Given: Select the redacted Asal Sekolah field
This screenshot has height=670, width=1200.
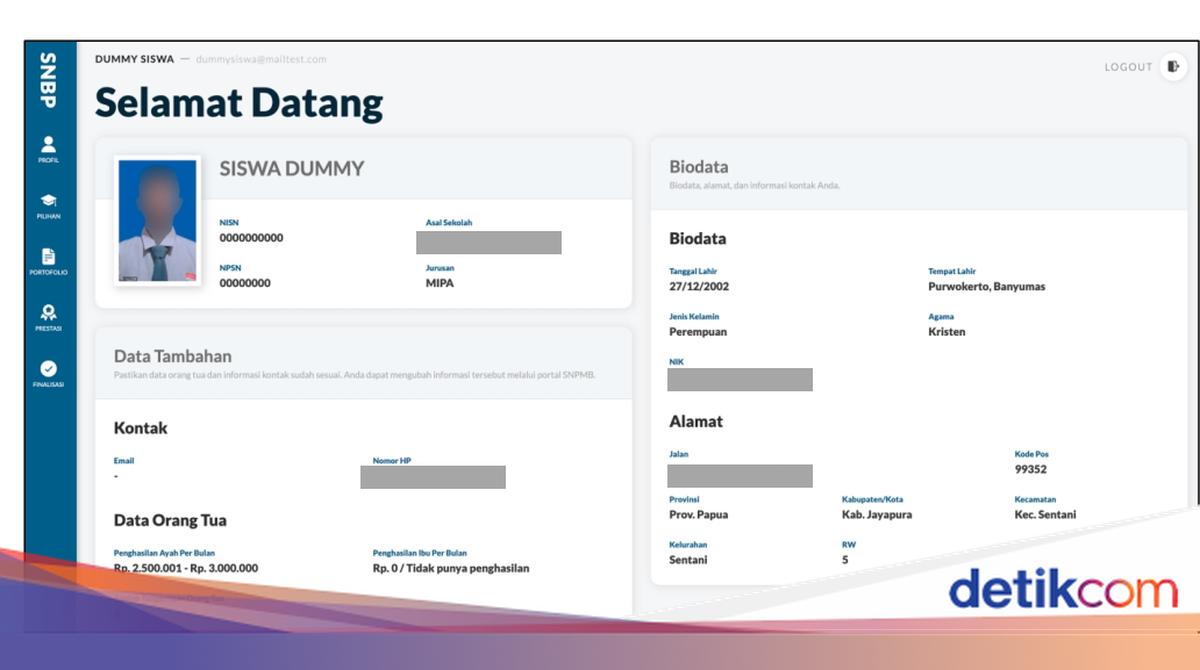Looking at the screenshot, I should pos(488,242).
